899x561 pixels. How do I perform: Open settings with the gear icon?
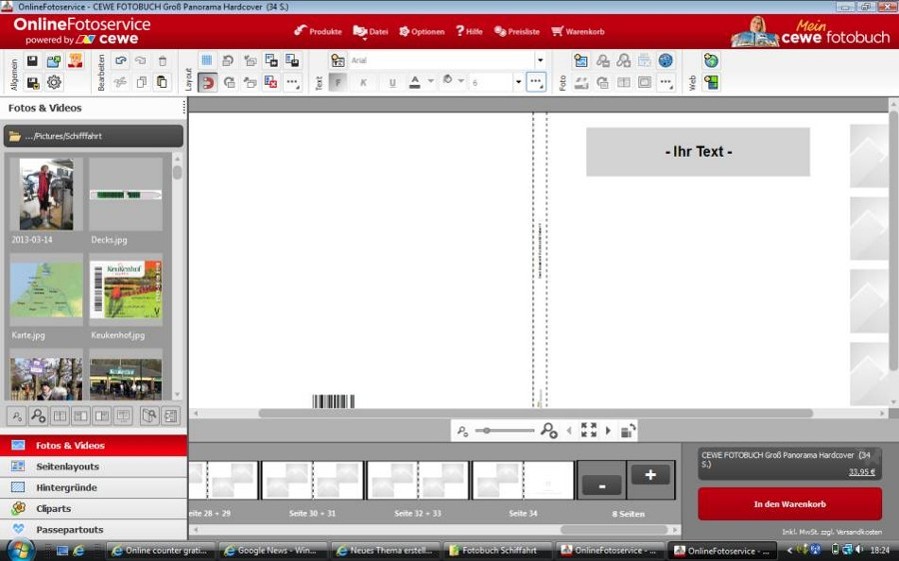[x=54, y=83]
